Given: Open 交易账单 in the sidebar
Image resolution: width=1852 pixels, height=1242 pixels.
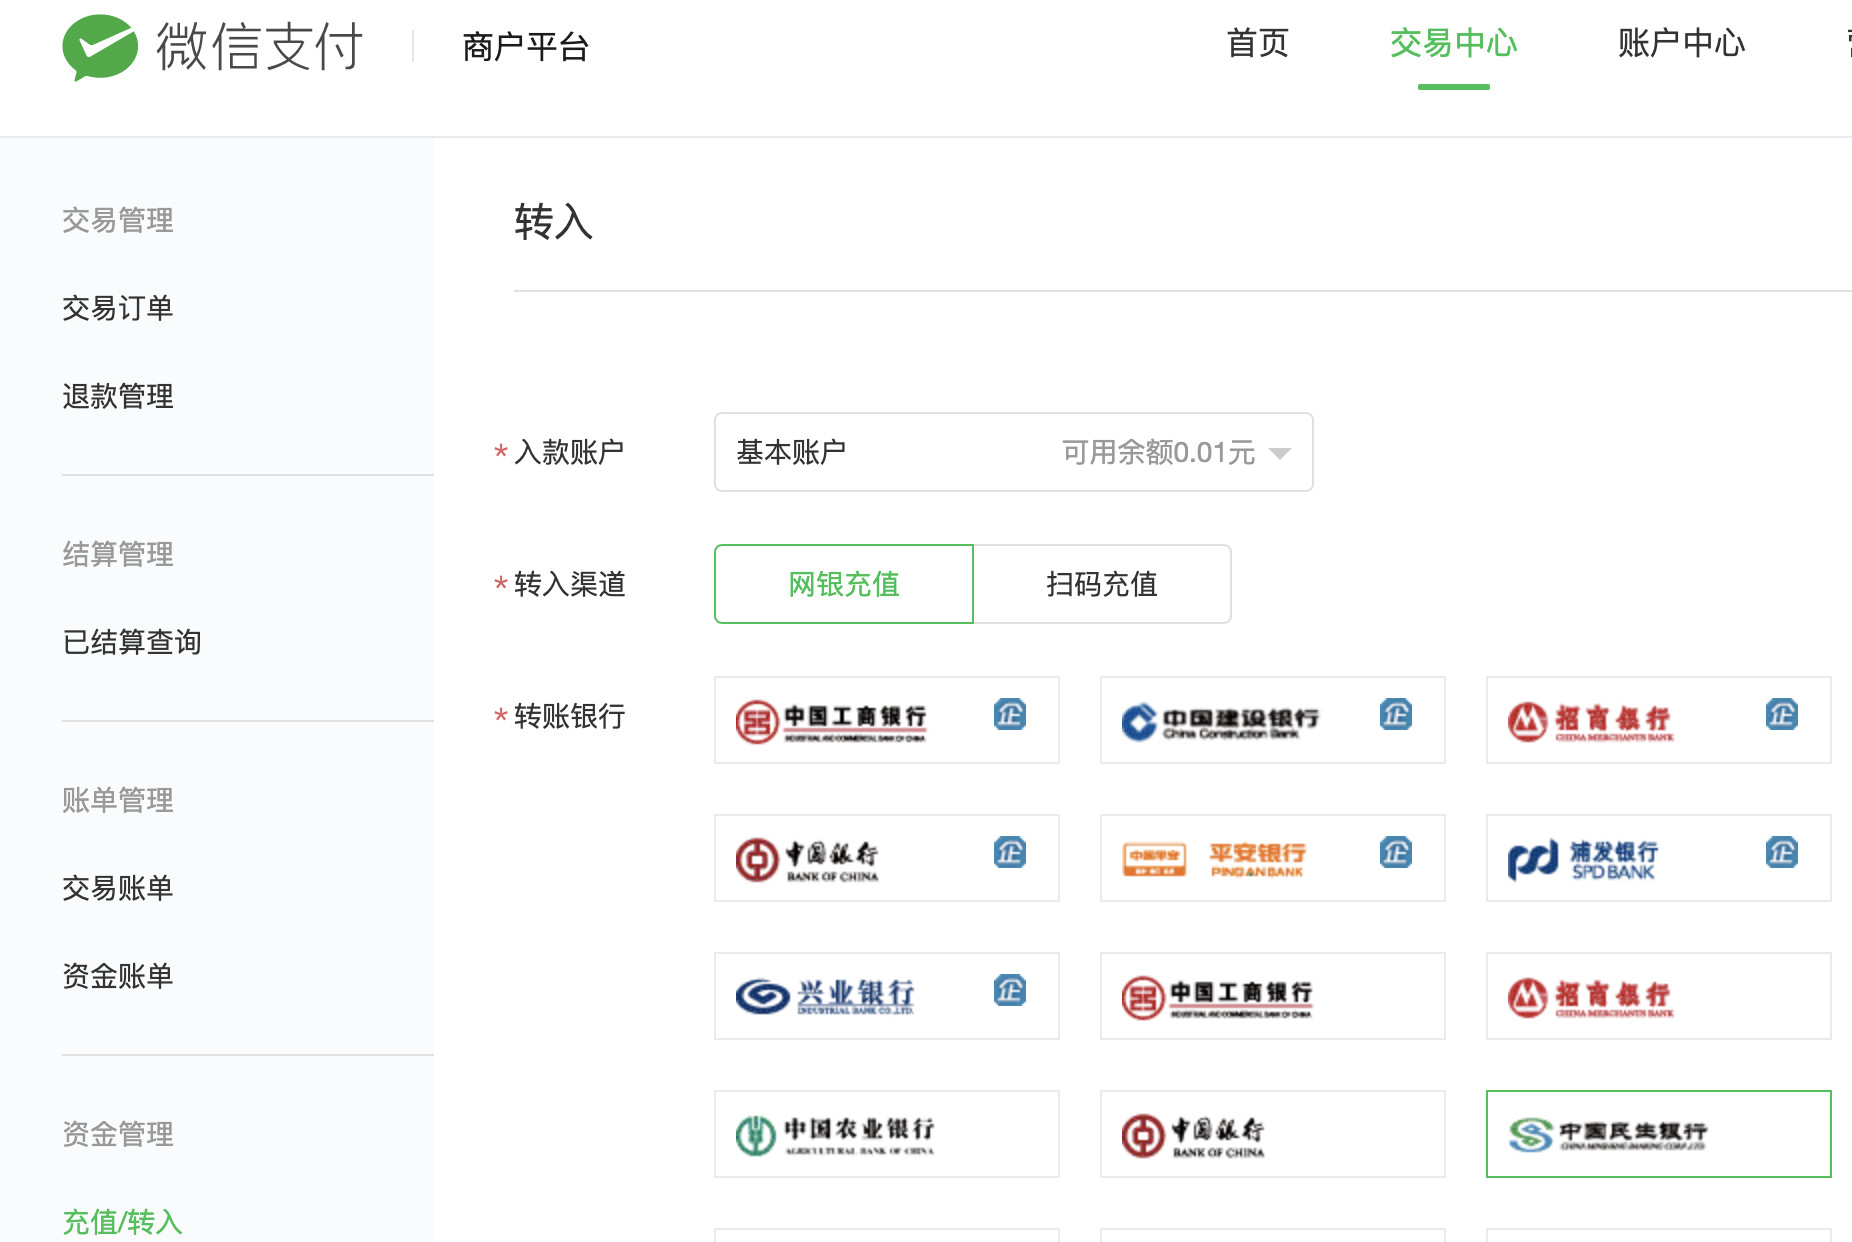Looking at the screenshot, I should (118, 888).
